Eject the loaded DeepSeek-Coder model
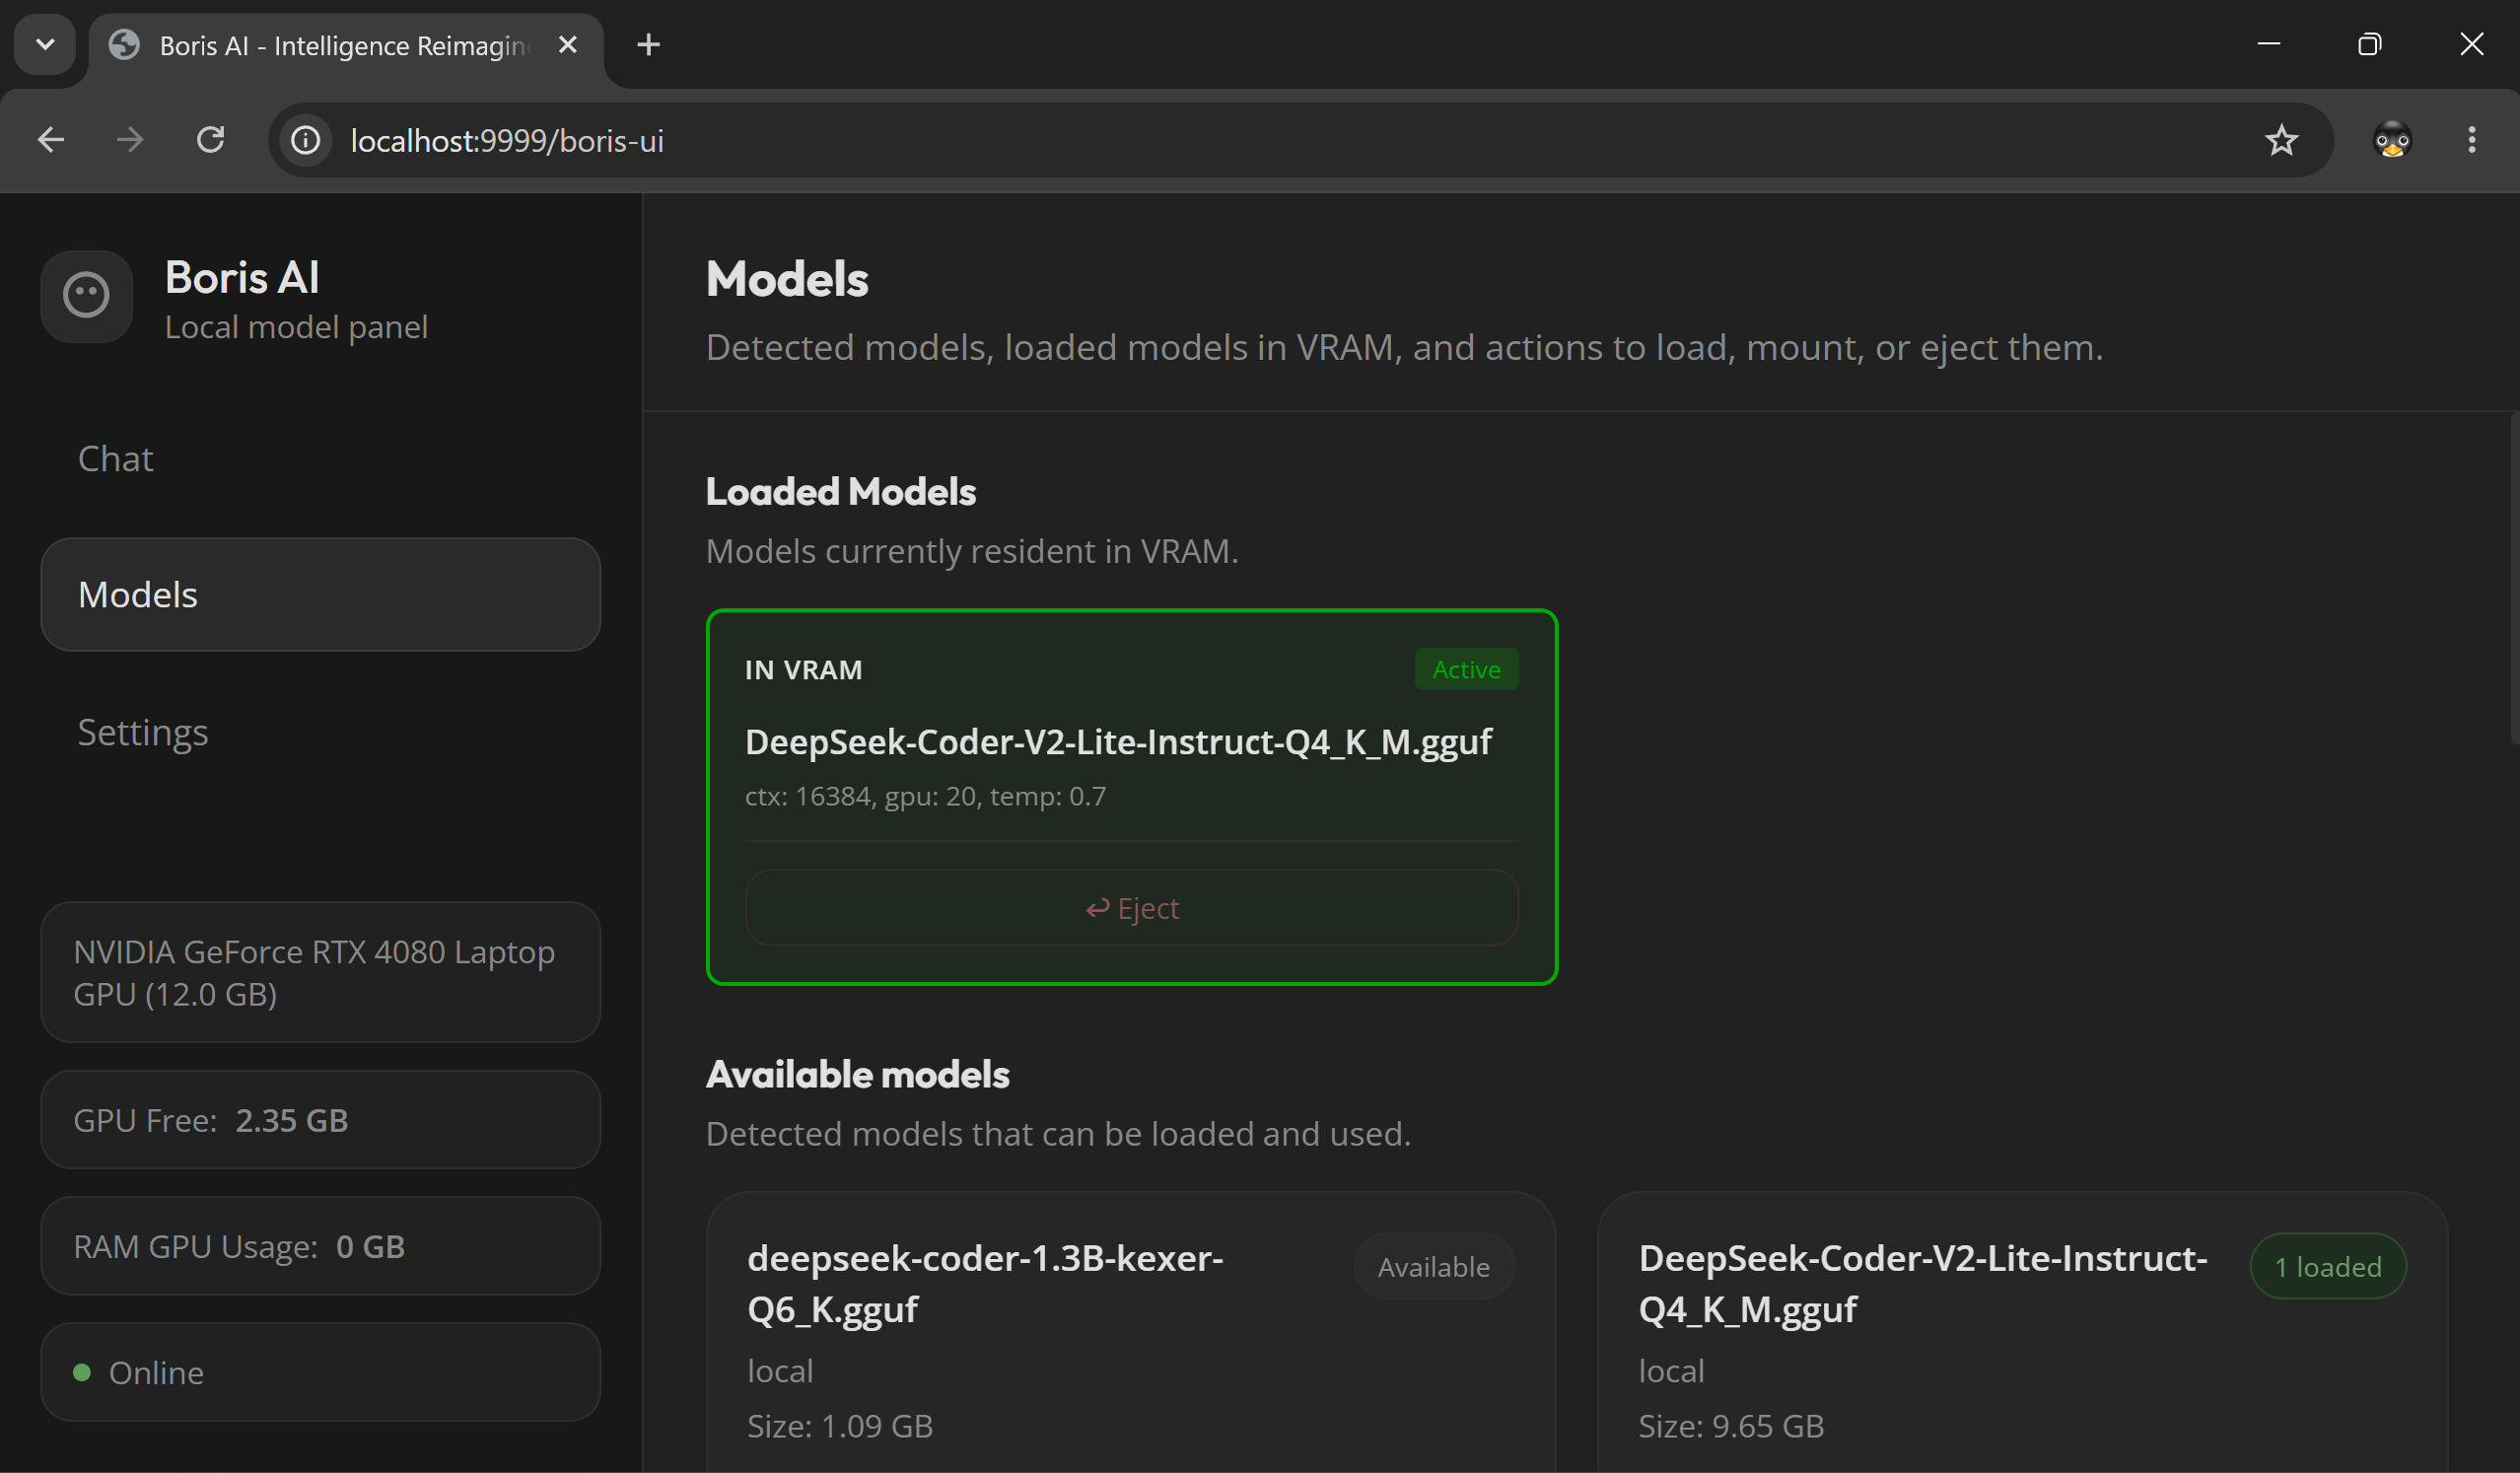The width and height of the screenshot is (2520, 1473). [1132, 908]
